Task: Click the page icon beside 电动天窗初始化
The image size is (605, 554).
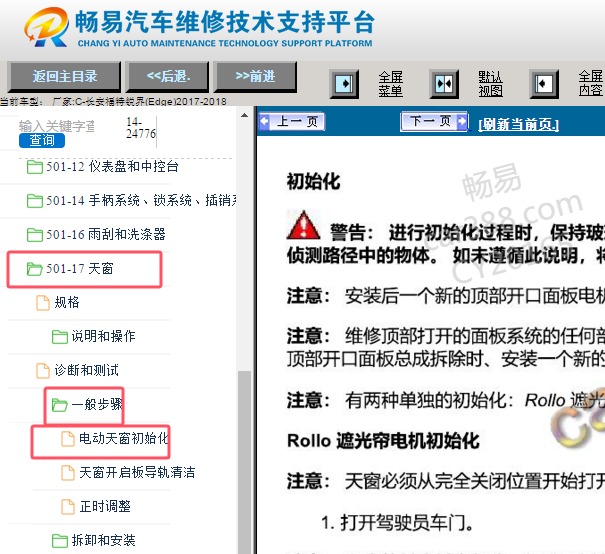Action: [x=68, y=439]
